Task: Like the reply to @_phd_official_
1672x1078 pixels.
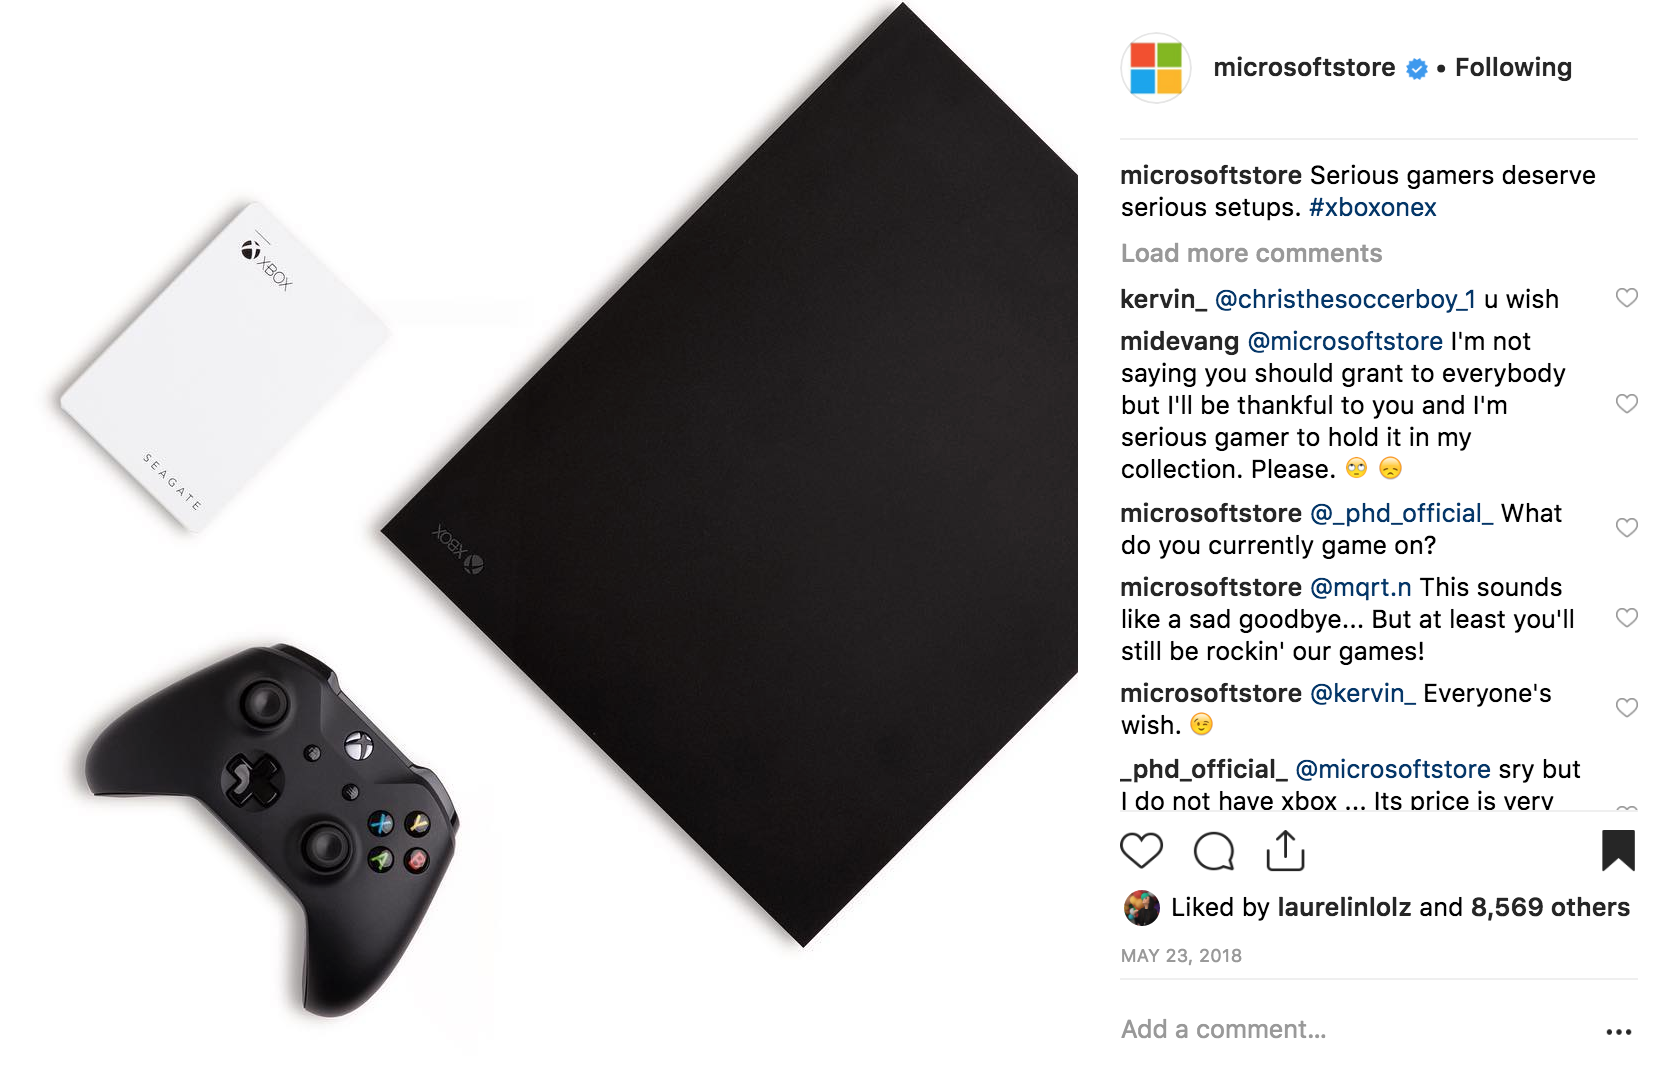Action: [1627, 528]
